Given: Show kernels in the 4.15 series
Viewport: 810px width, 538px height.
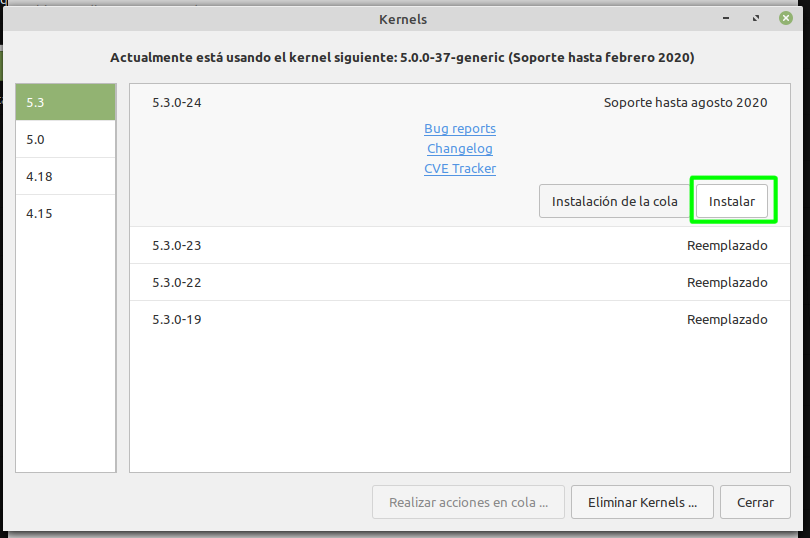Looking at the screenshot, I should pos(65,213).
